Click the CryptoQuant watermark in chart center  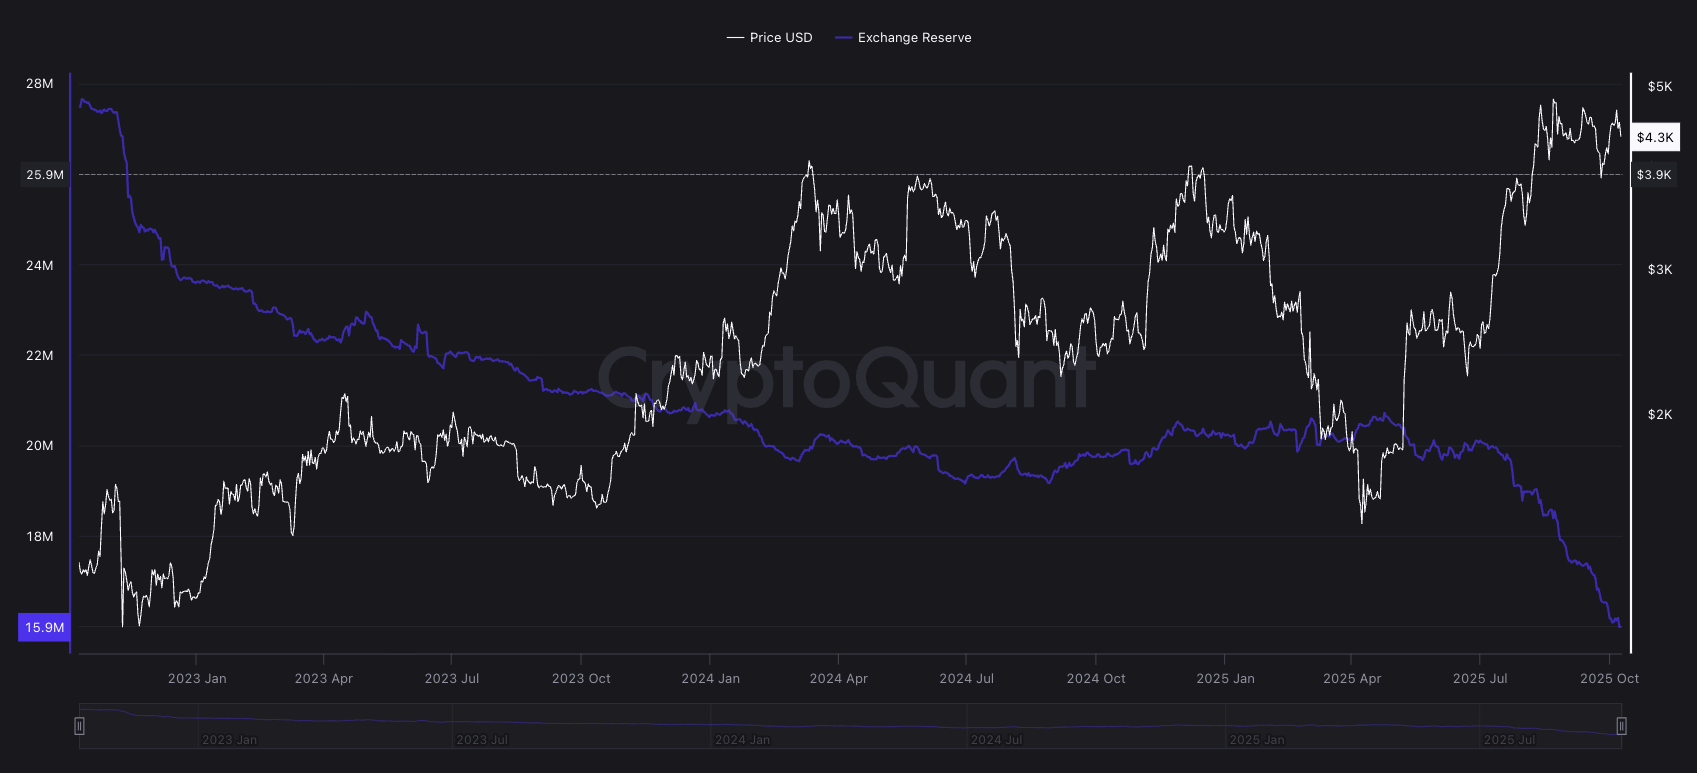847,378
